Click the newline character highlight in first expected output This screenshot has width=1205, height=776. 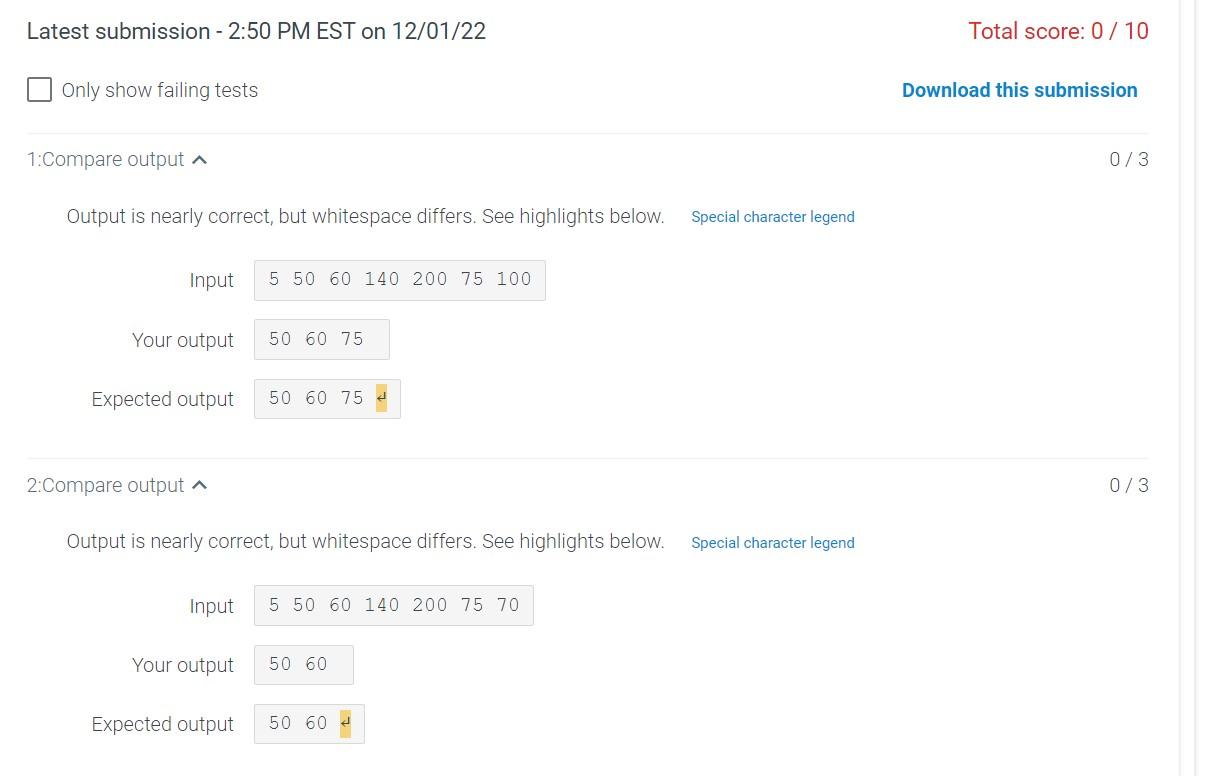[x=380, y=398]
